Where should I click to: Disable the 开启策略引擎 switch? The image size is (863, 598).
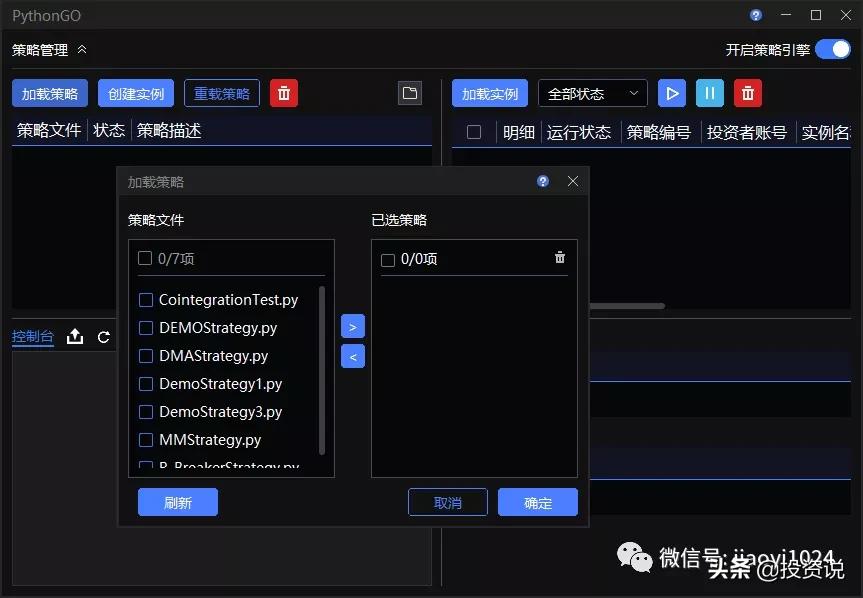(833, 47)
